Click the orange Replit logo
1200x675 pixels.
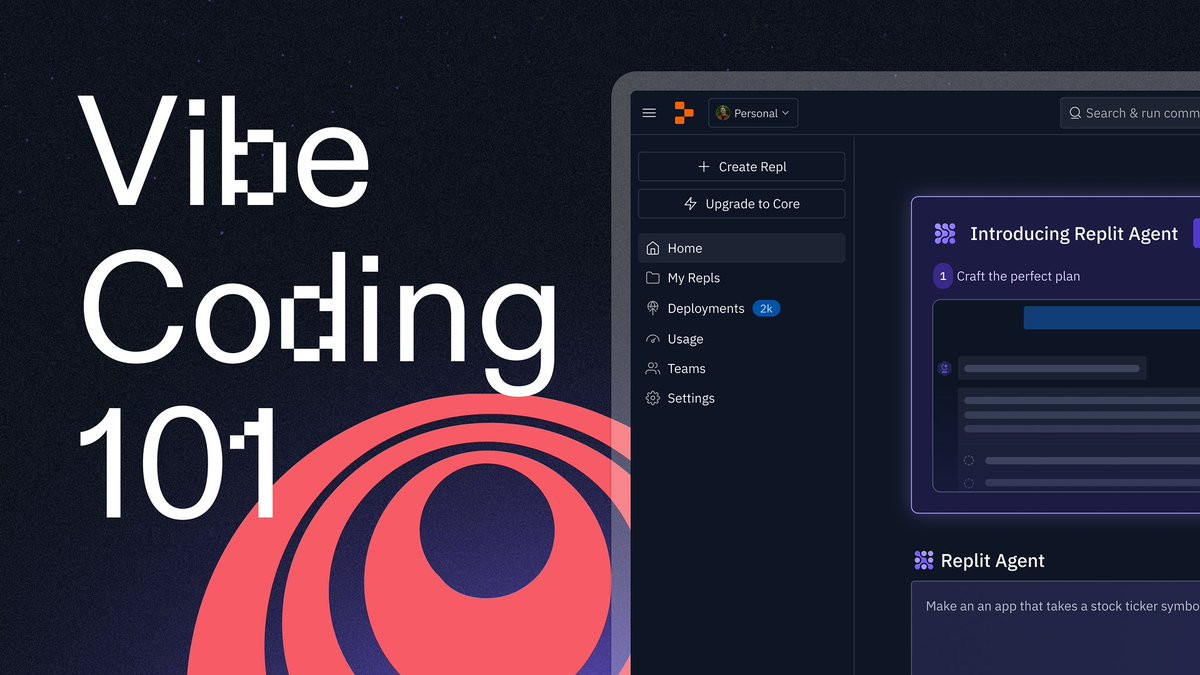[684, 113]
